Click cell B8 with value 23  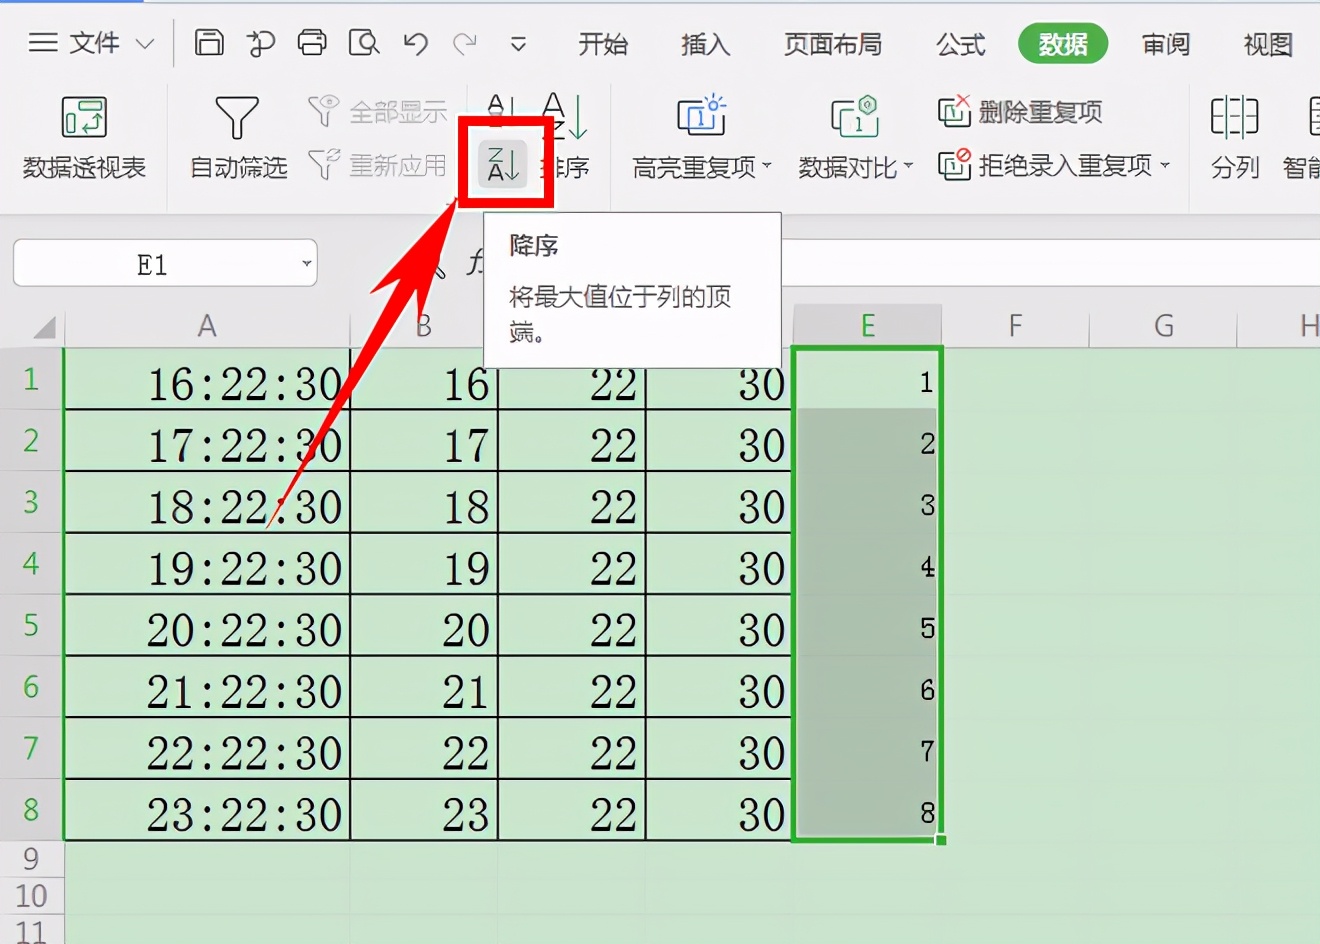[424, 810]
